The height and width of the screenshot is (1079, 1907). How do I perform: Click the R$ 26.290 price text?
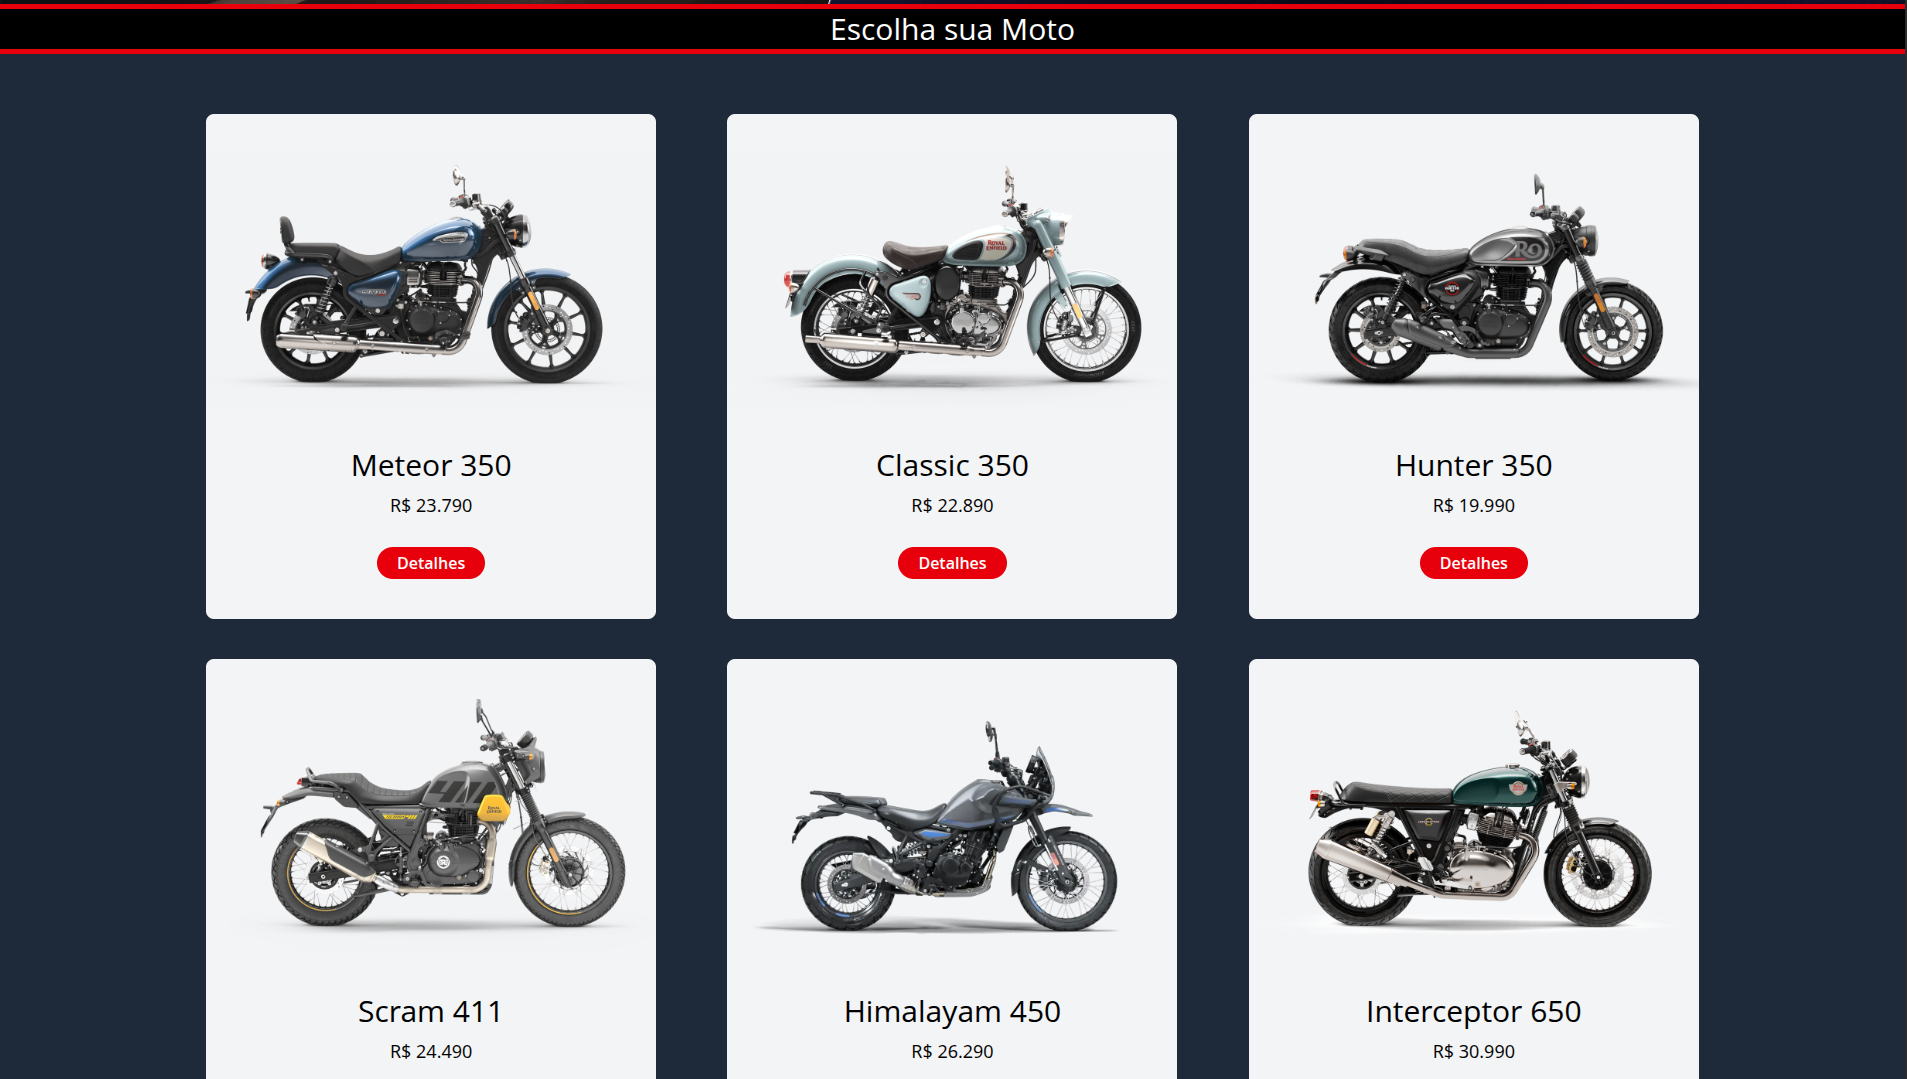coord(952,1052)
